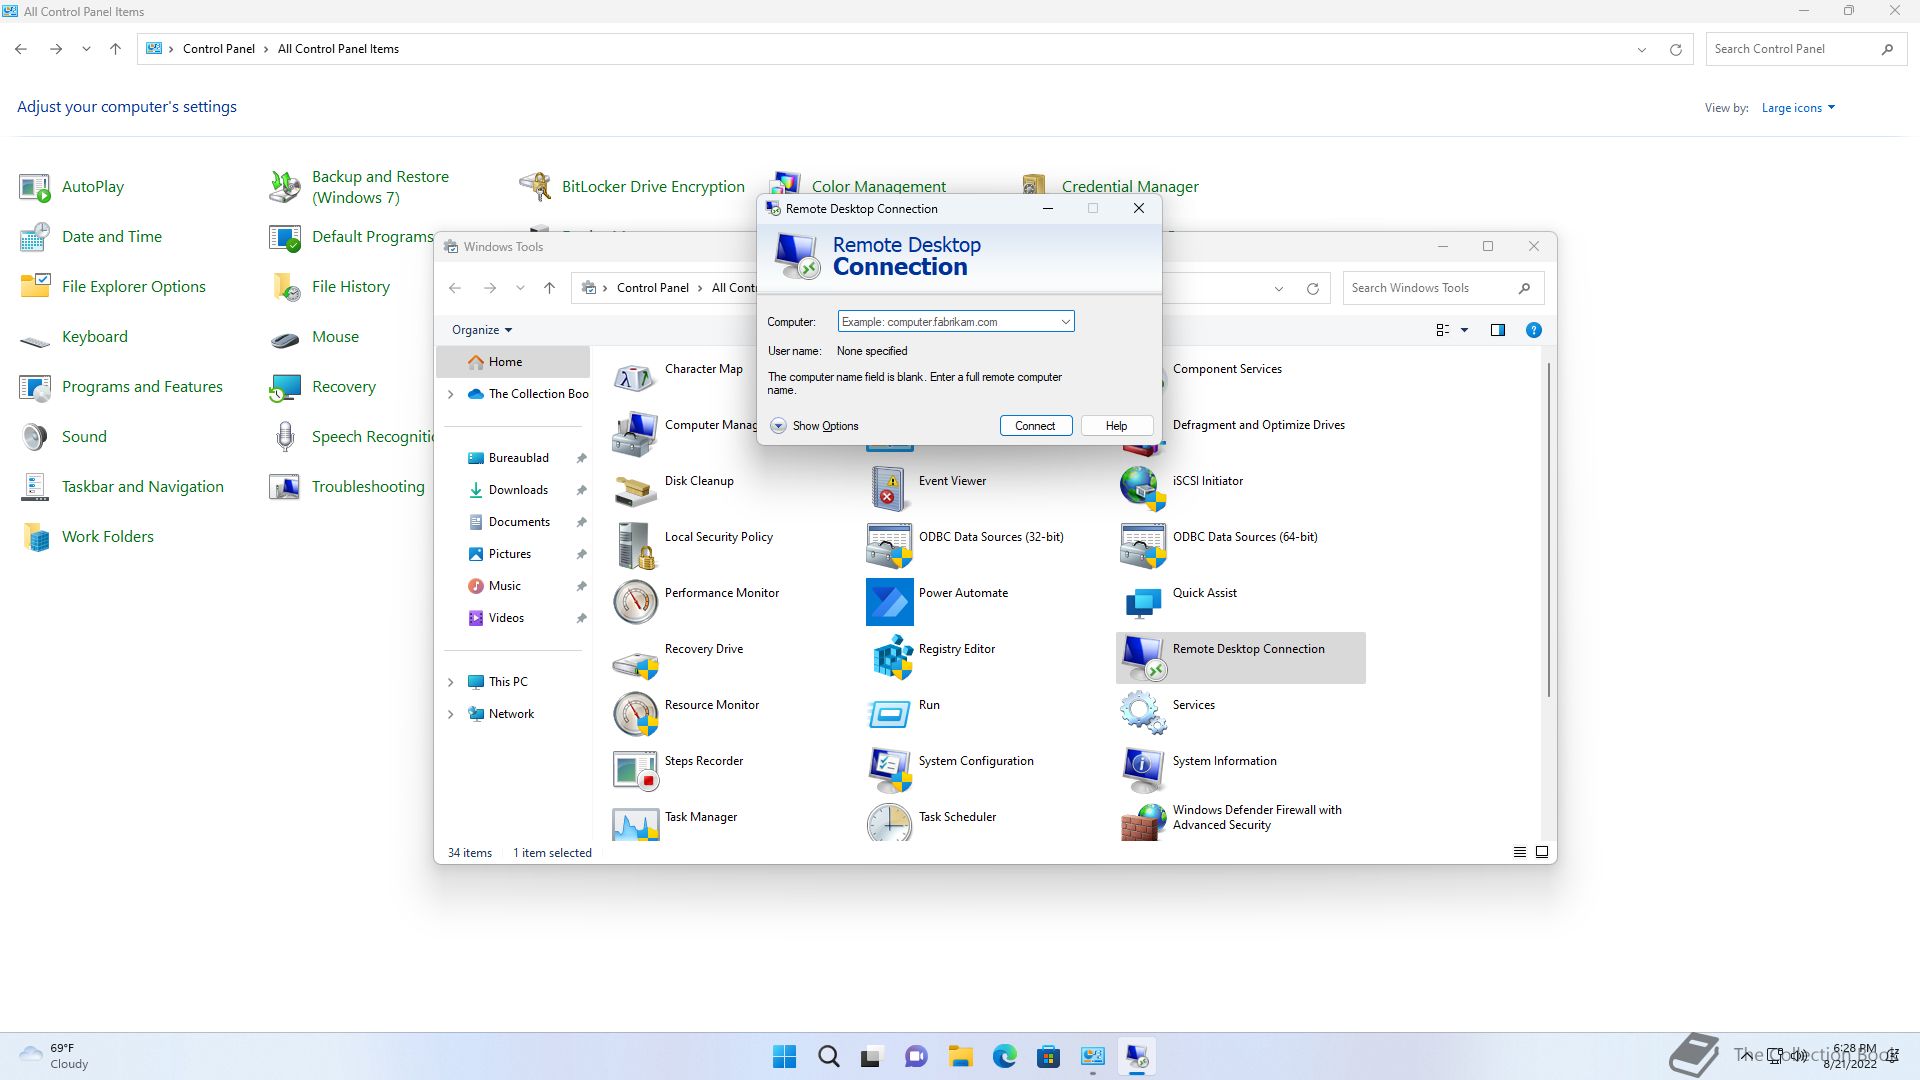Open View by Large icons dropdown

pyautogui.click(x=1798, y=108)
